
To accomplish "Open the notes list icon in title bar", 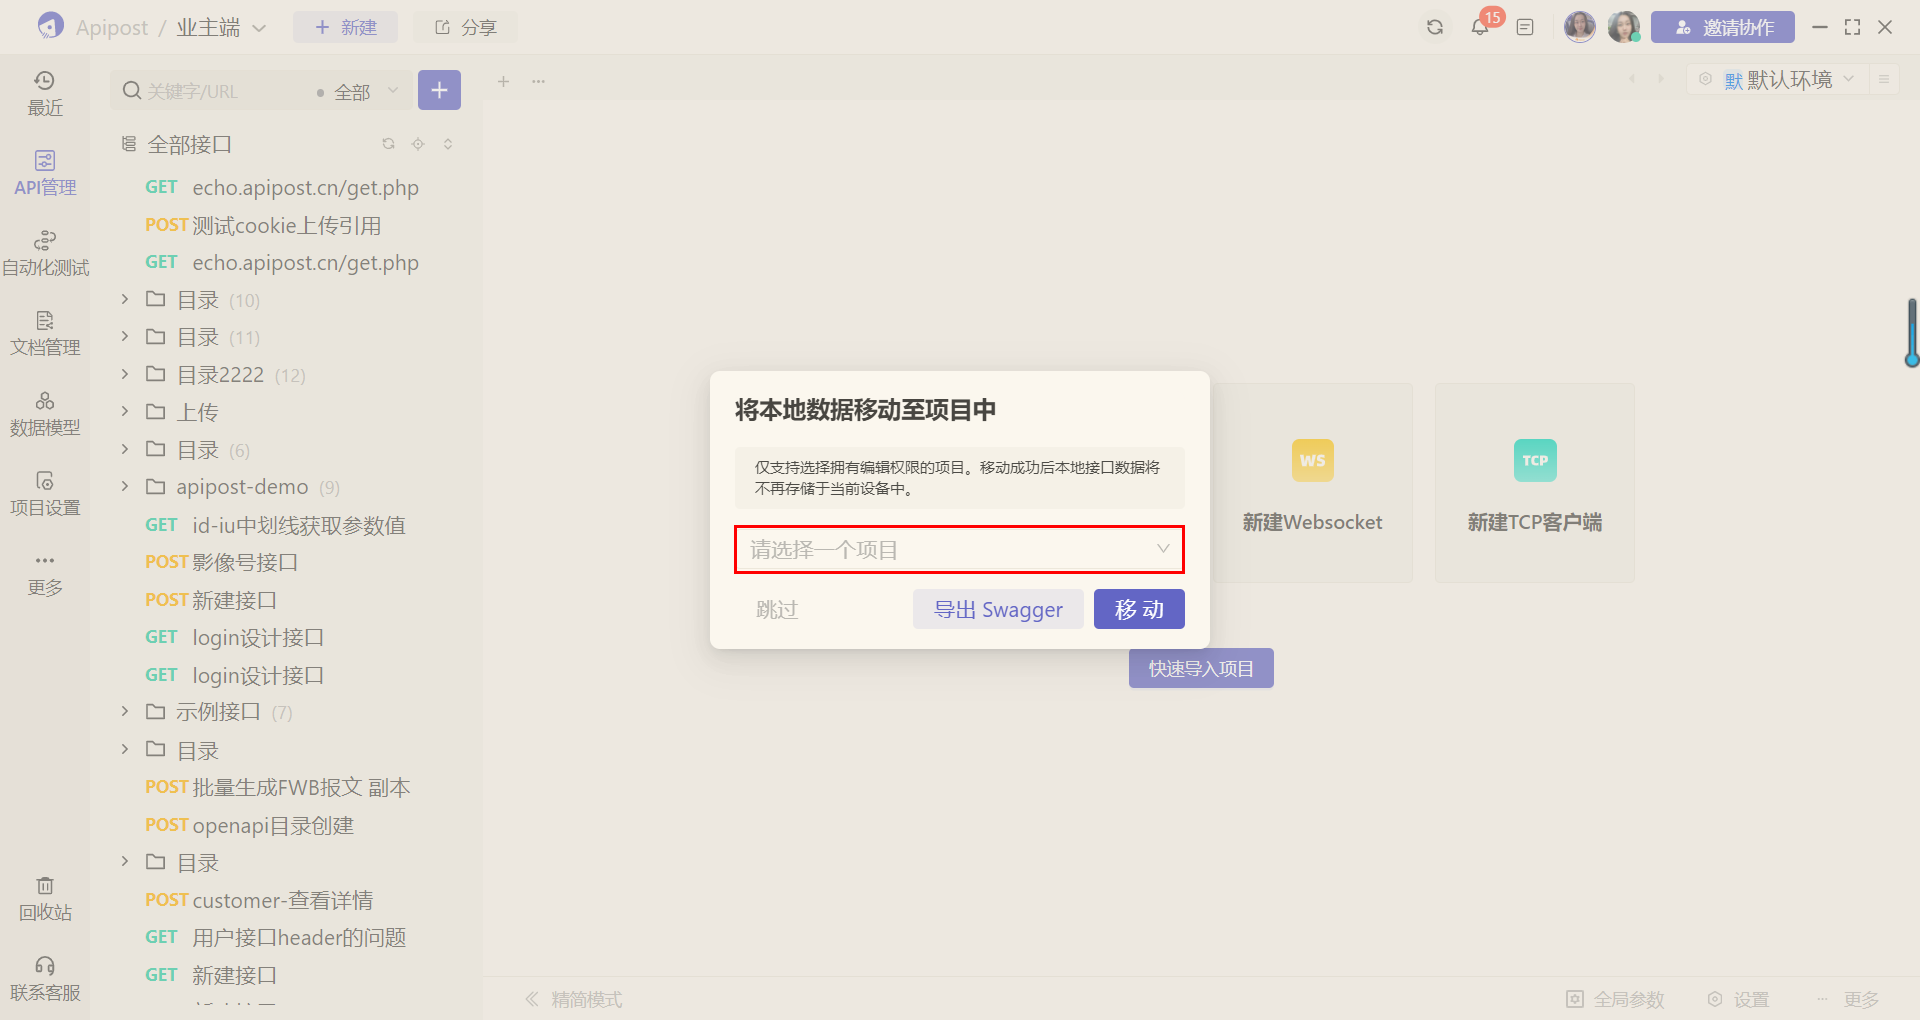I will click(1525, 27).
